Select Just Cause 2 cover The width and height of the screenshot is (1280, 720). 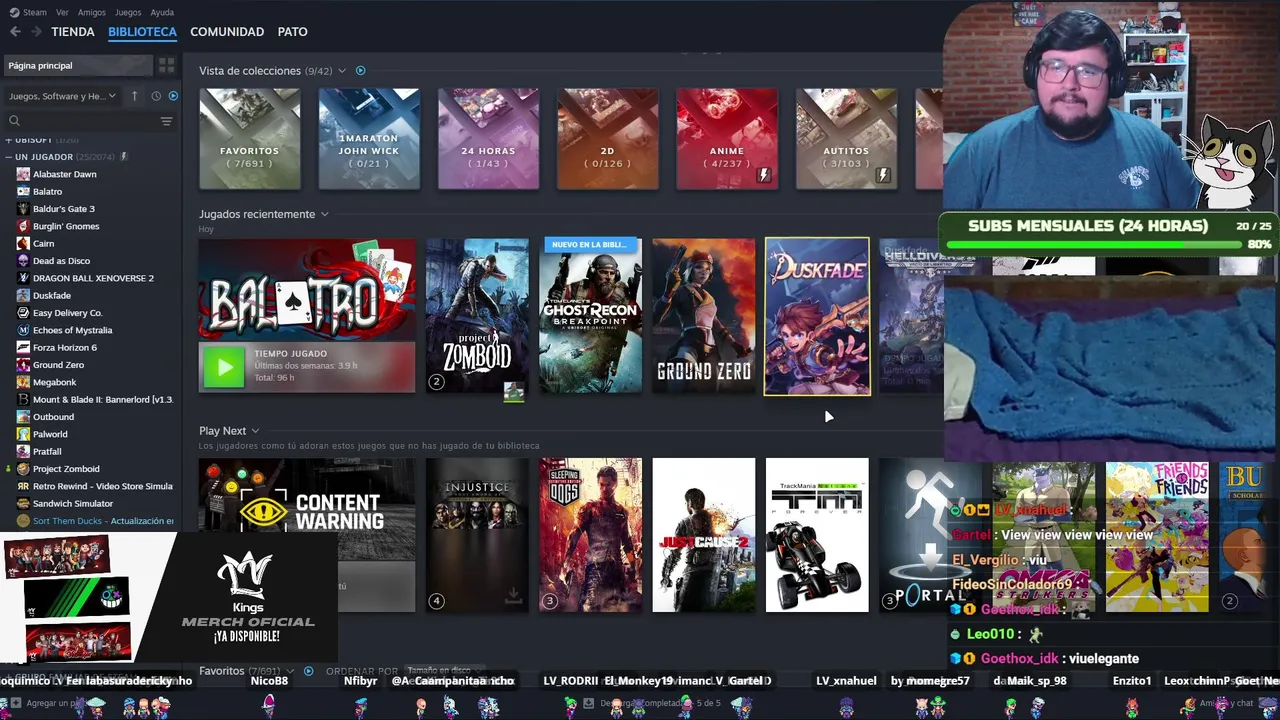point(704,535)
